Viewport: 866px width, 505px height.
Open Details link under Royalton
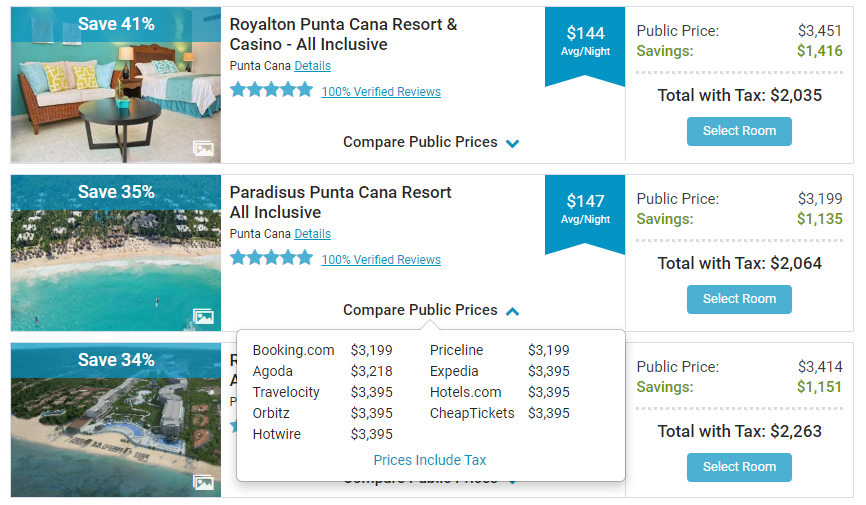(312, 66)
